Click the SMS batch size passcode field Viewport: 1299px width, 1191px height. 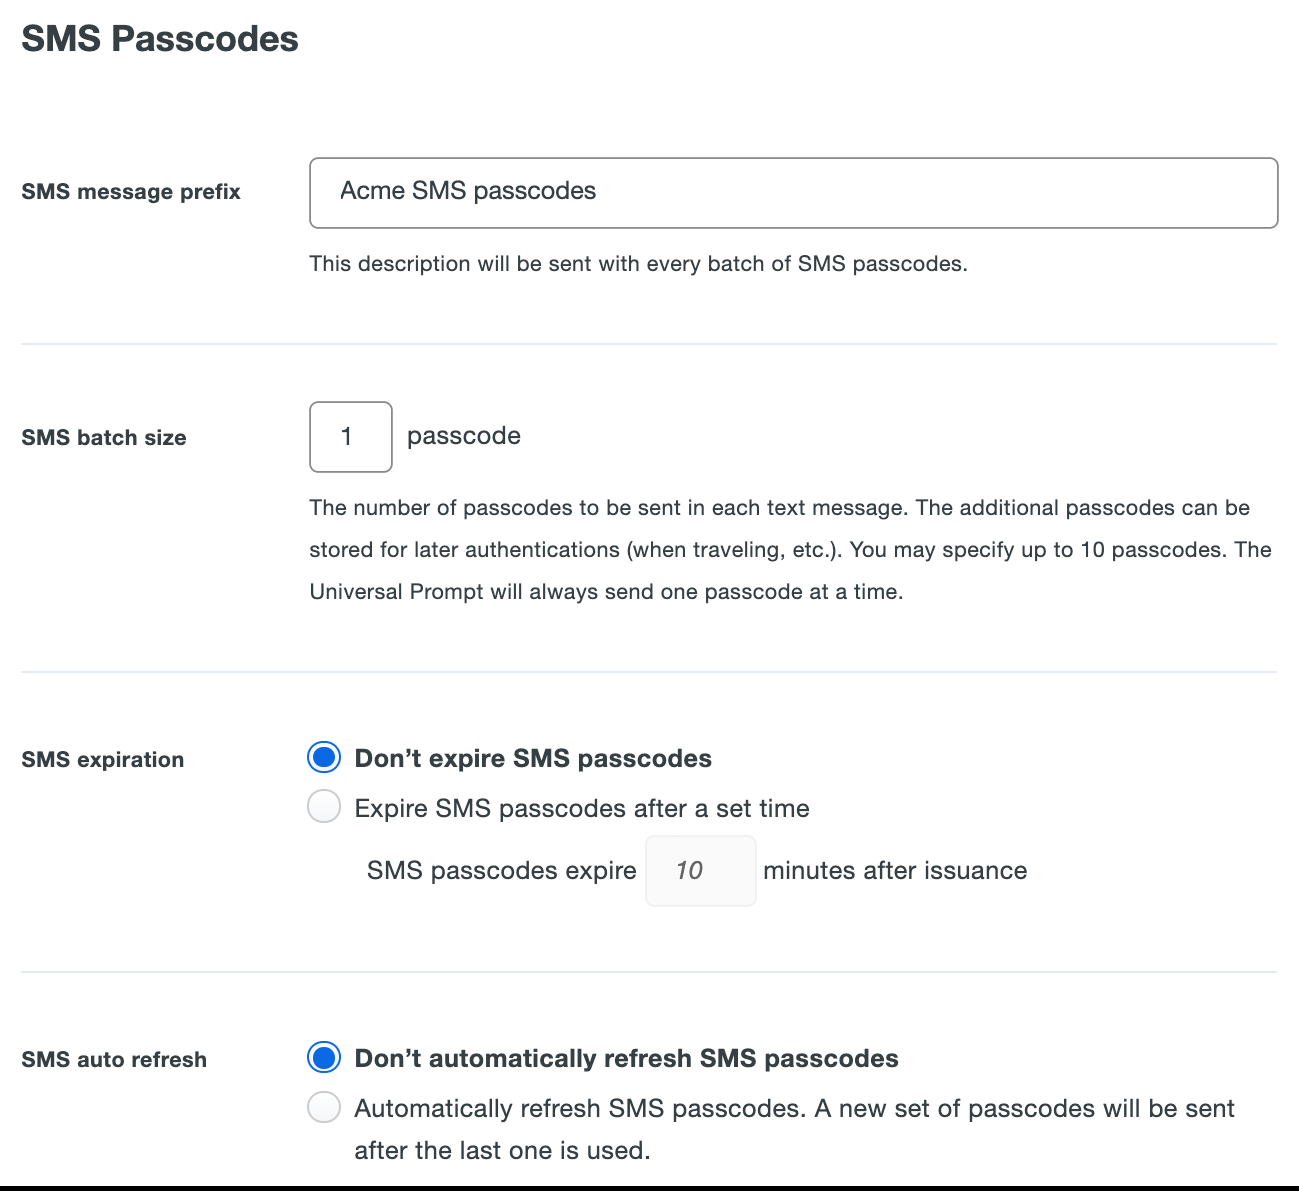coord(350,437)
